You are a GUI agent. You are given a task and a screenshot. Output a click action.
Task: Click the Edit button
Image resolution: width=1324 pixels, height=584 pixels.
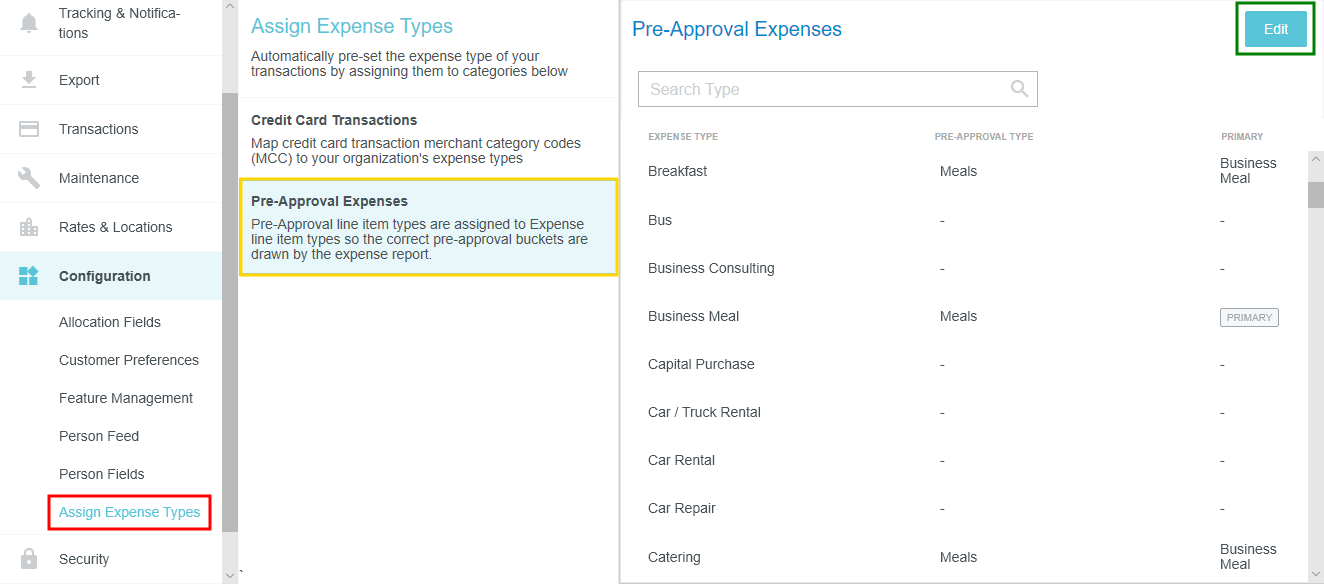(1276, 29)
